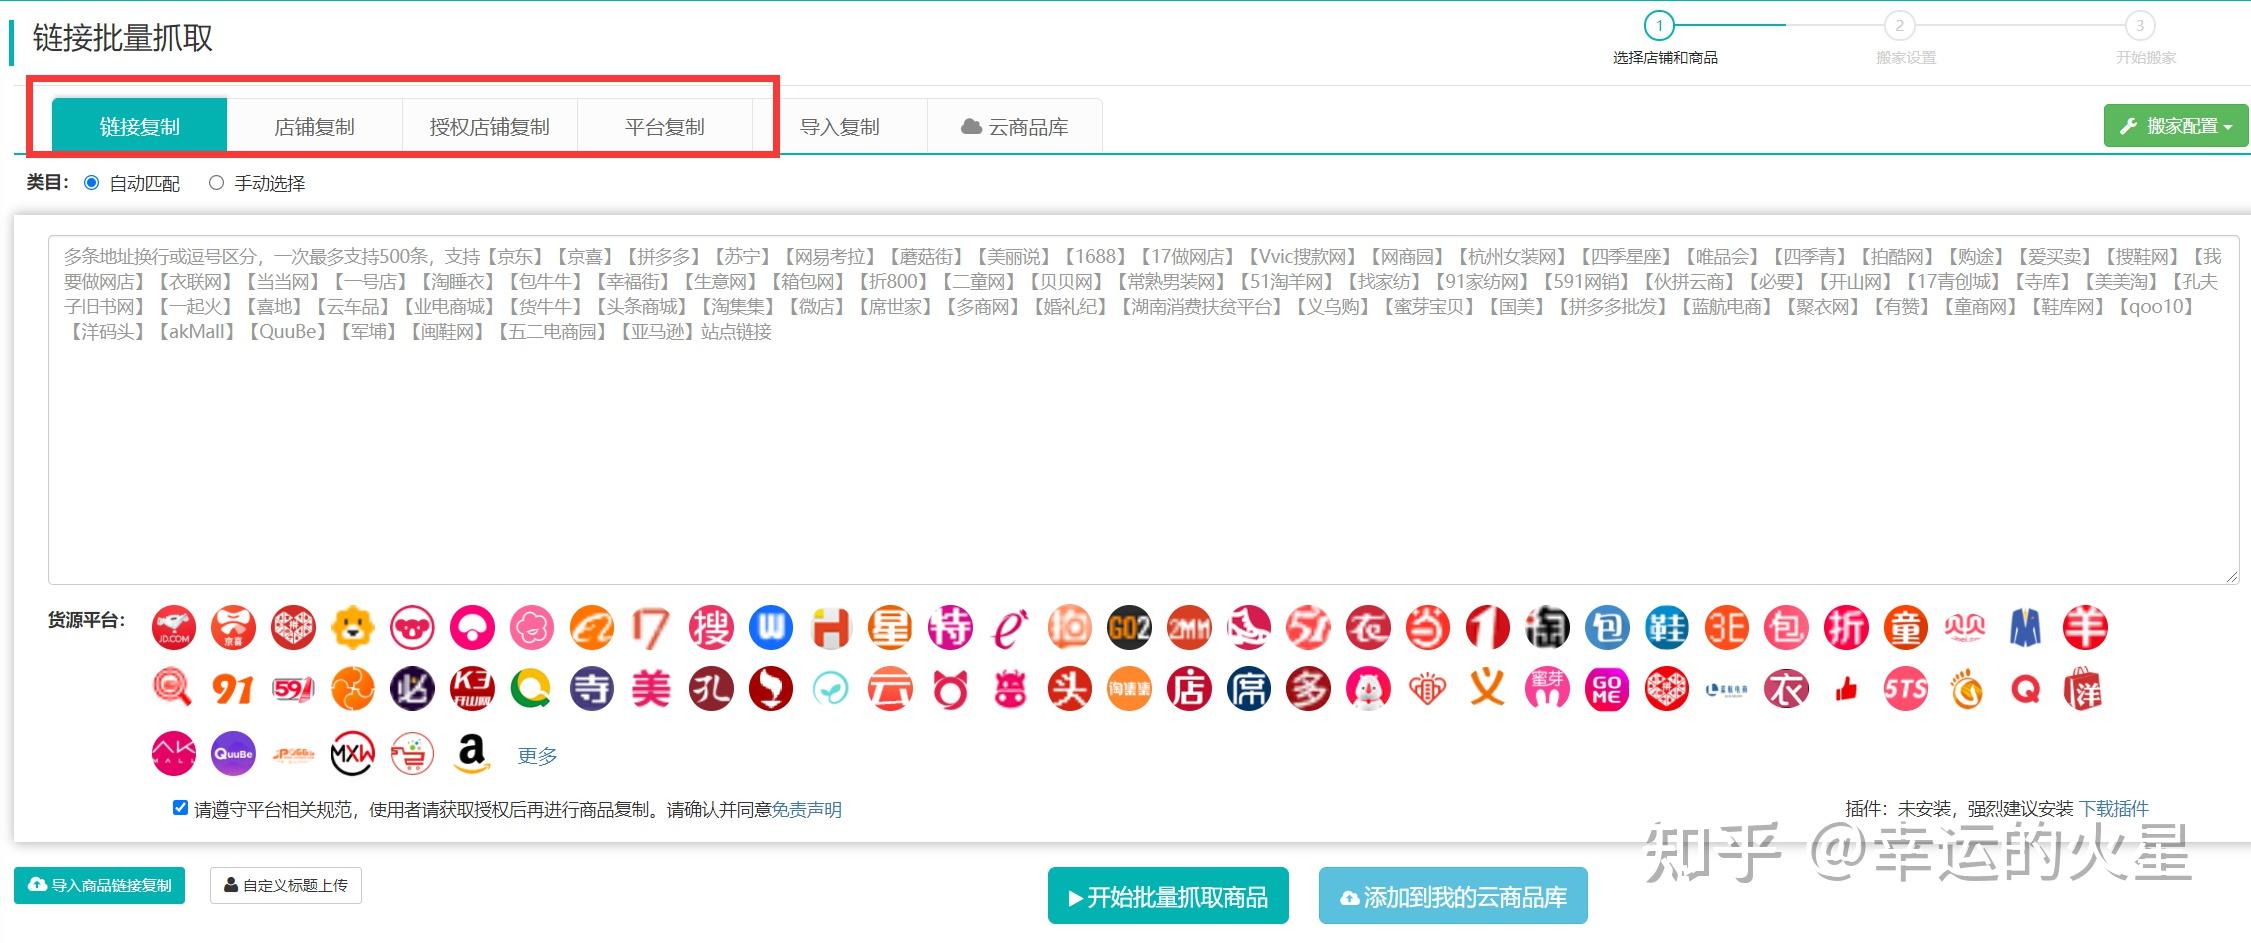This screenshot has width=2251, height=943.
Task: Select the pink 折 platform icon
Action: (1846, 628)
